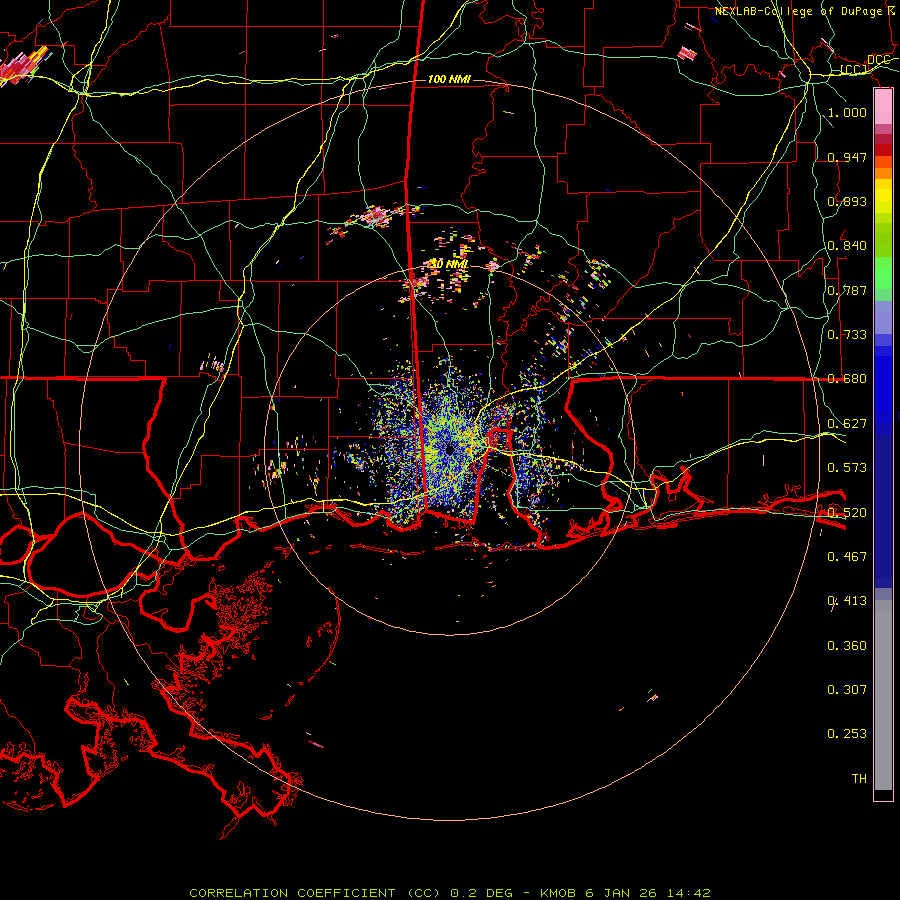Image resolution: width=900 pixels, height=900 pixels.
Task: Pick the dark navy color bar segment
Action: click(883, 511)
